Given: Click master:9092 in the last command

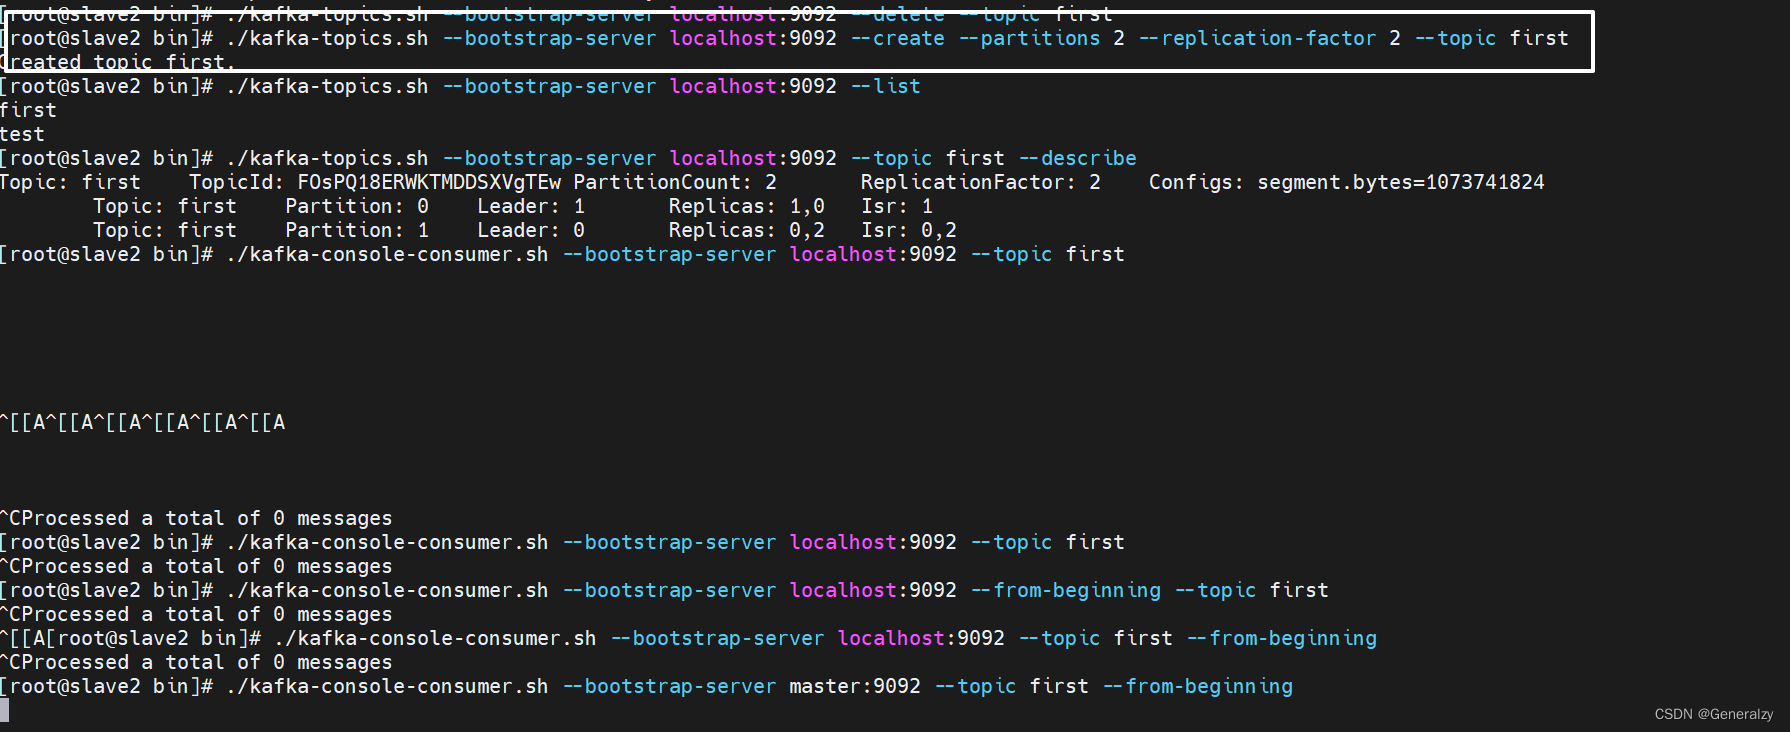Looking at the screenshot, I should pos(854,687).
